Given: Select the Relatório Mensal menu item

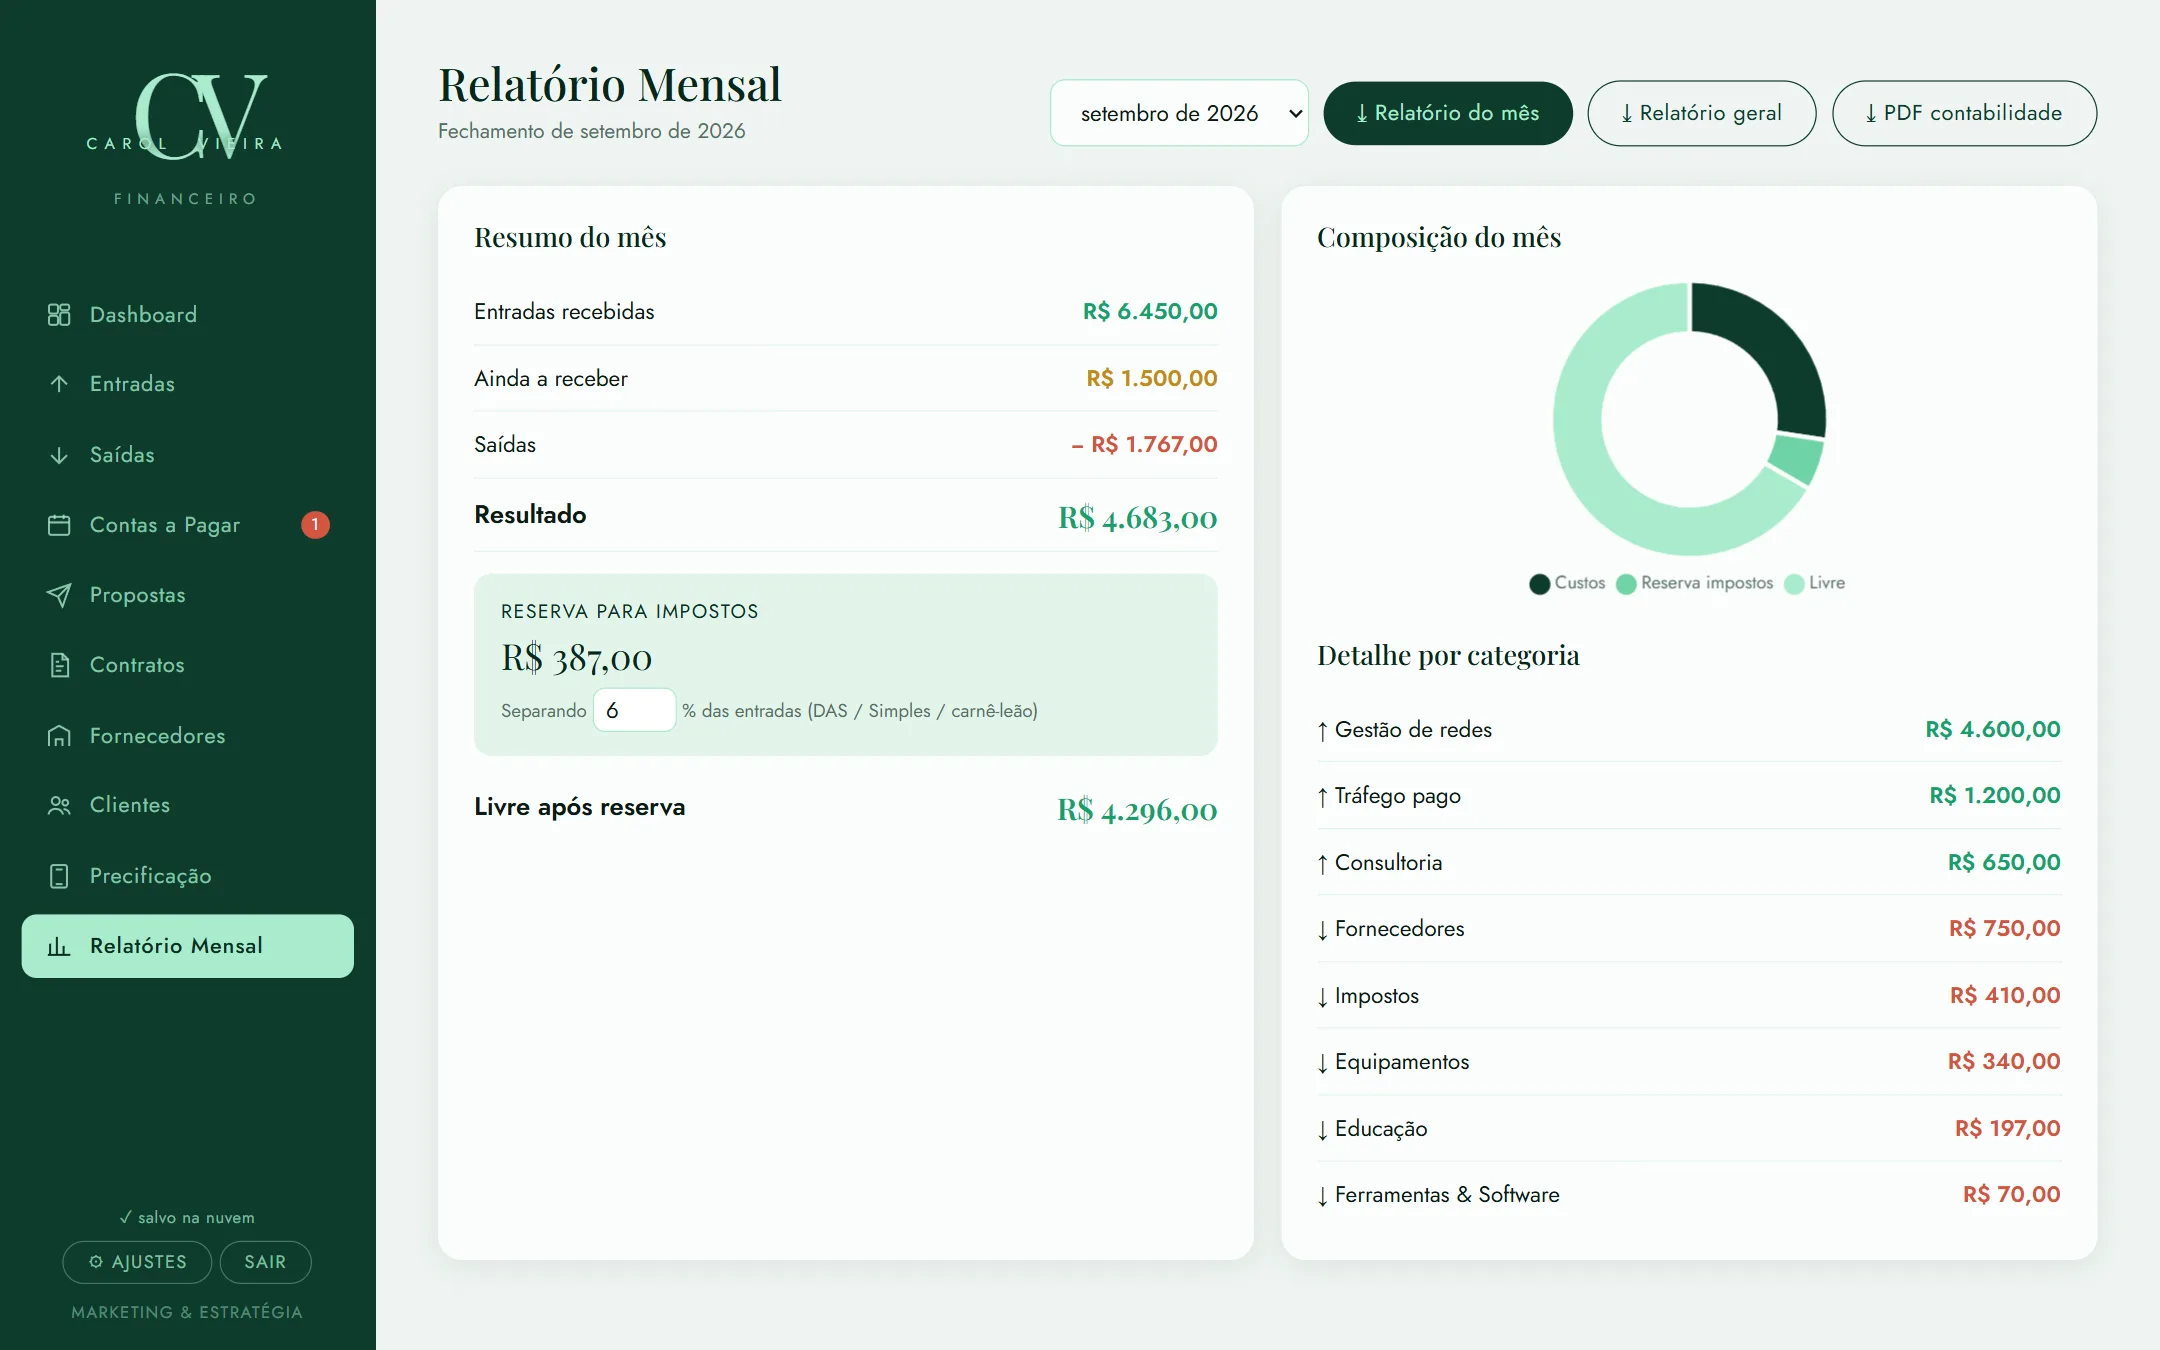Looking at the screenshot, I should 188,946.
